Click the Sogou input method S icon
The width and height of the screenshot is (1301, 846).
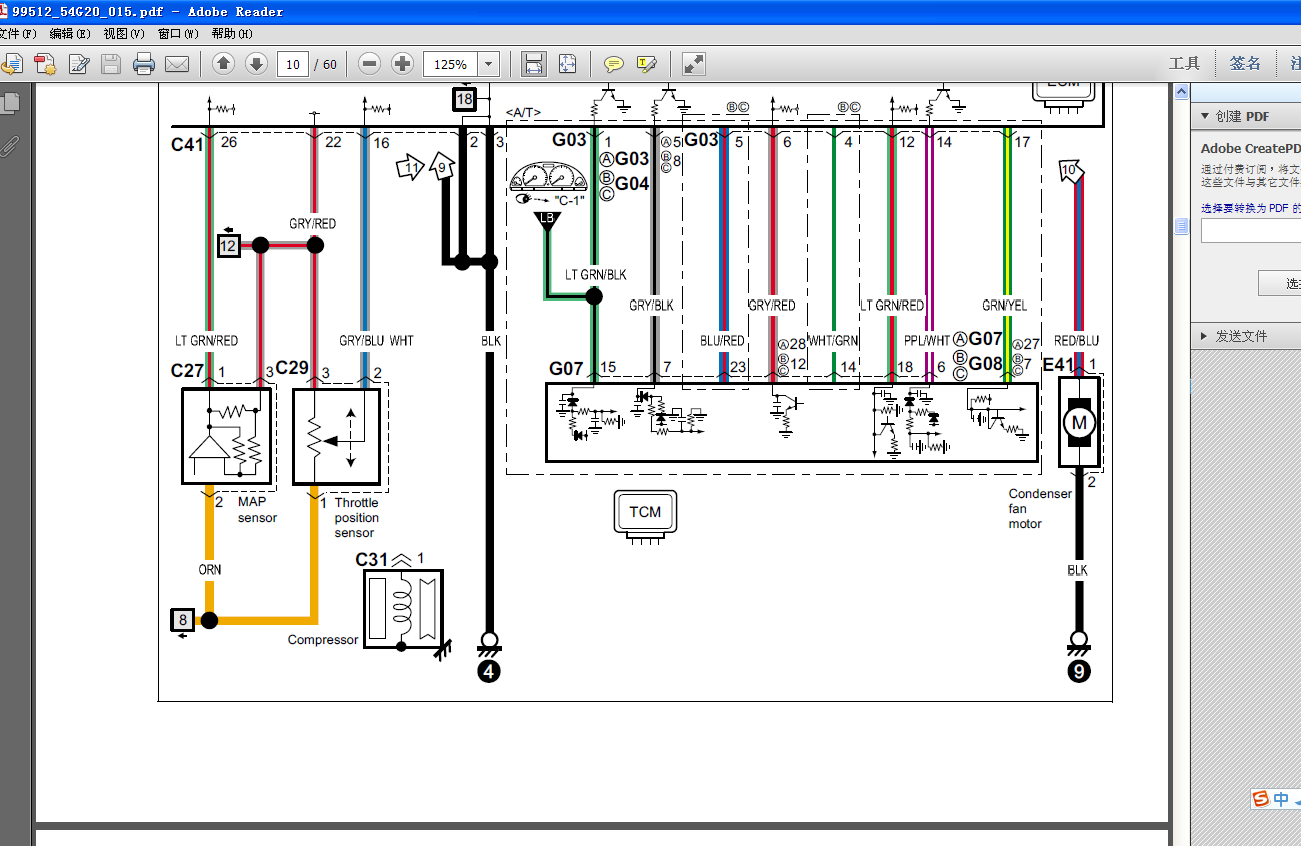coord(1260,799)
